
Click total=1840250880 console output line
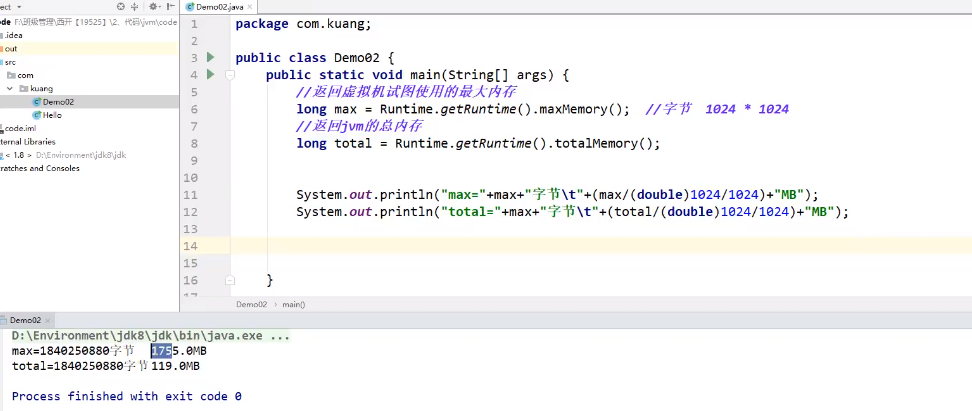[x=105, y=366]
